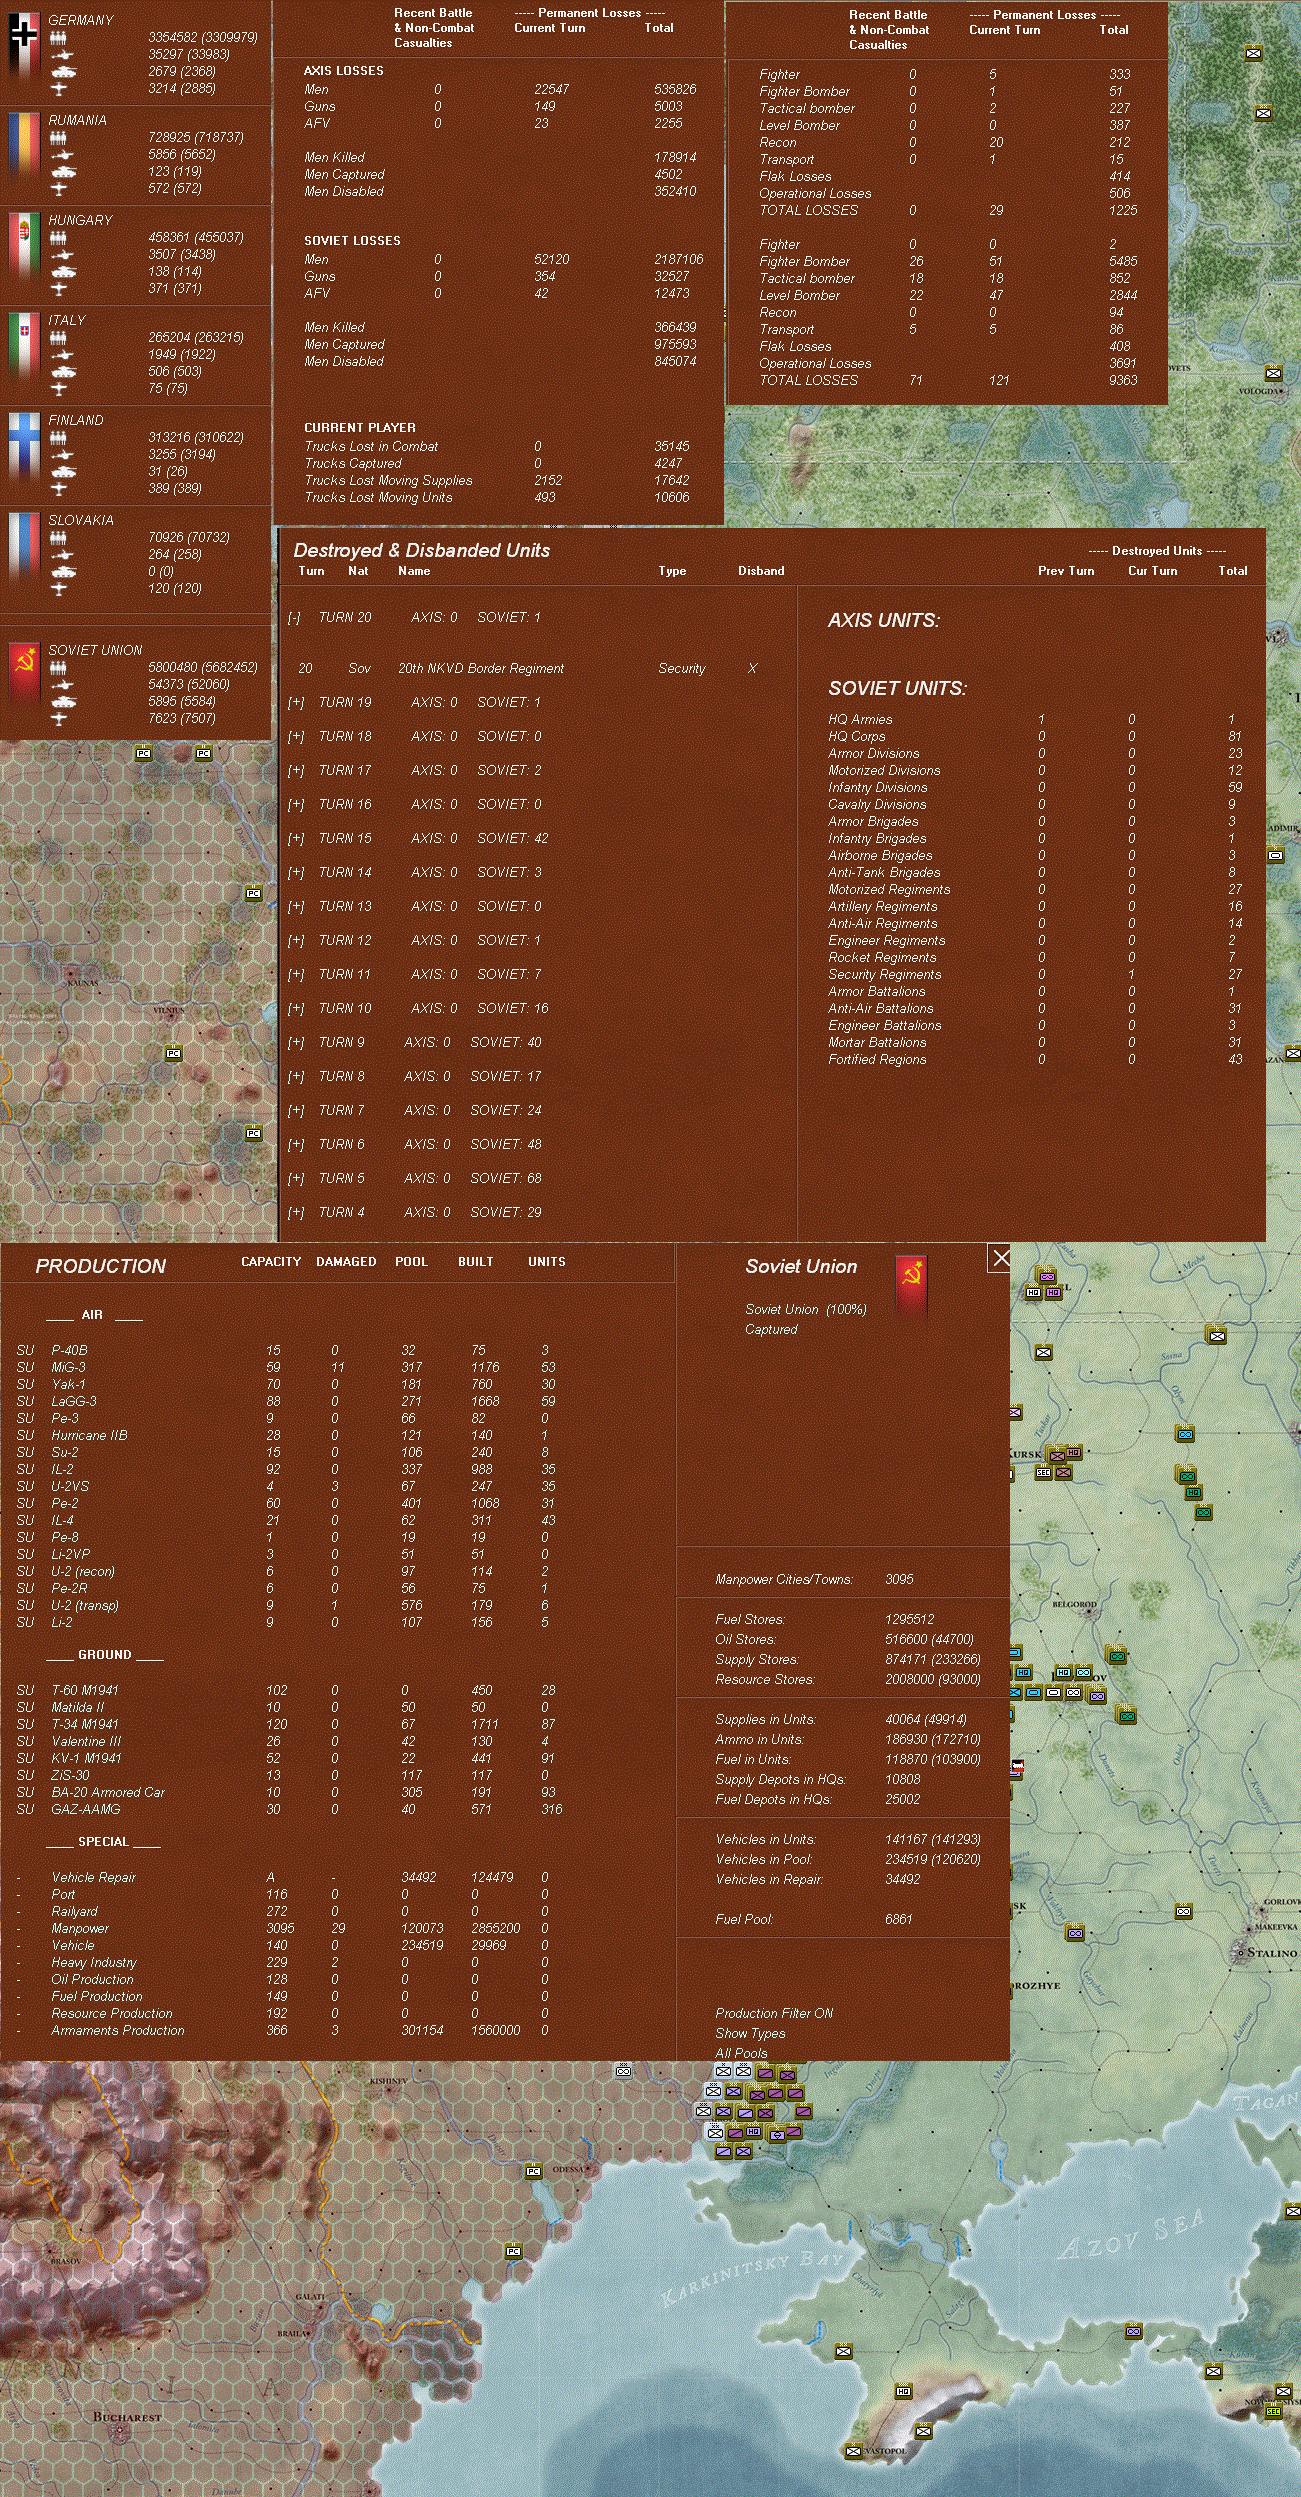The image size is (1301, 2497).
Task: Click Germany's tank AFV icon
Action: coord(62,72)
